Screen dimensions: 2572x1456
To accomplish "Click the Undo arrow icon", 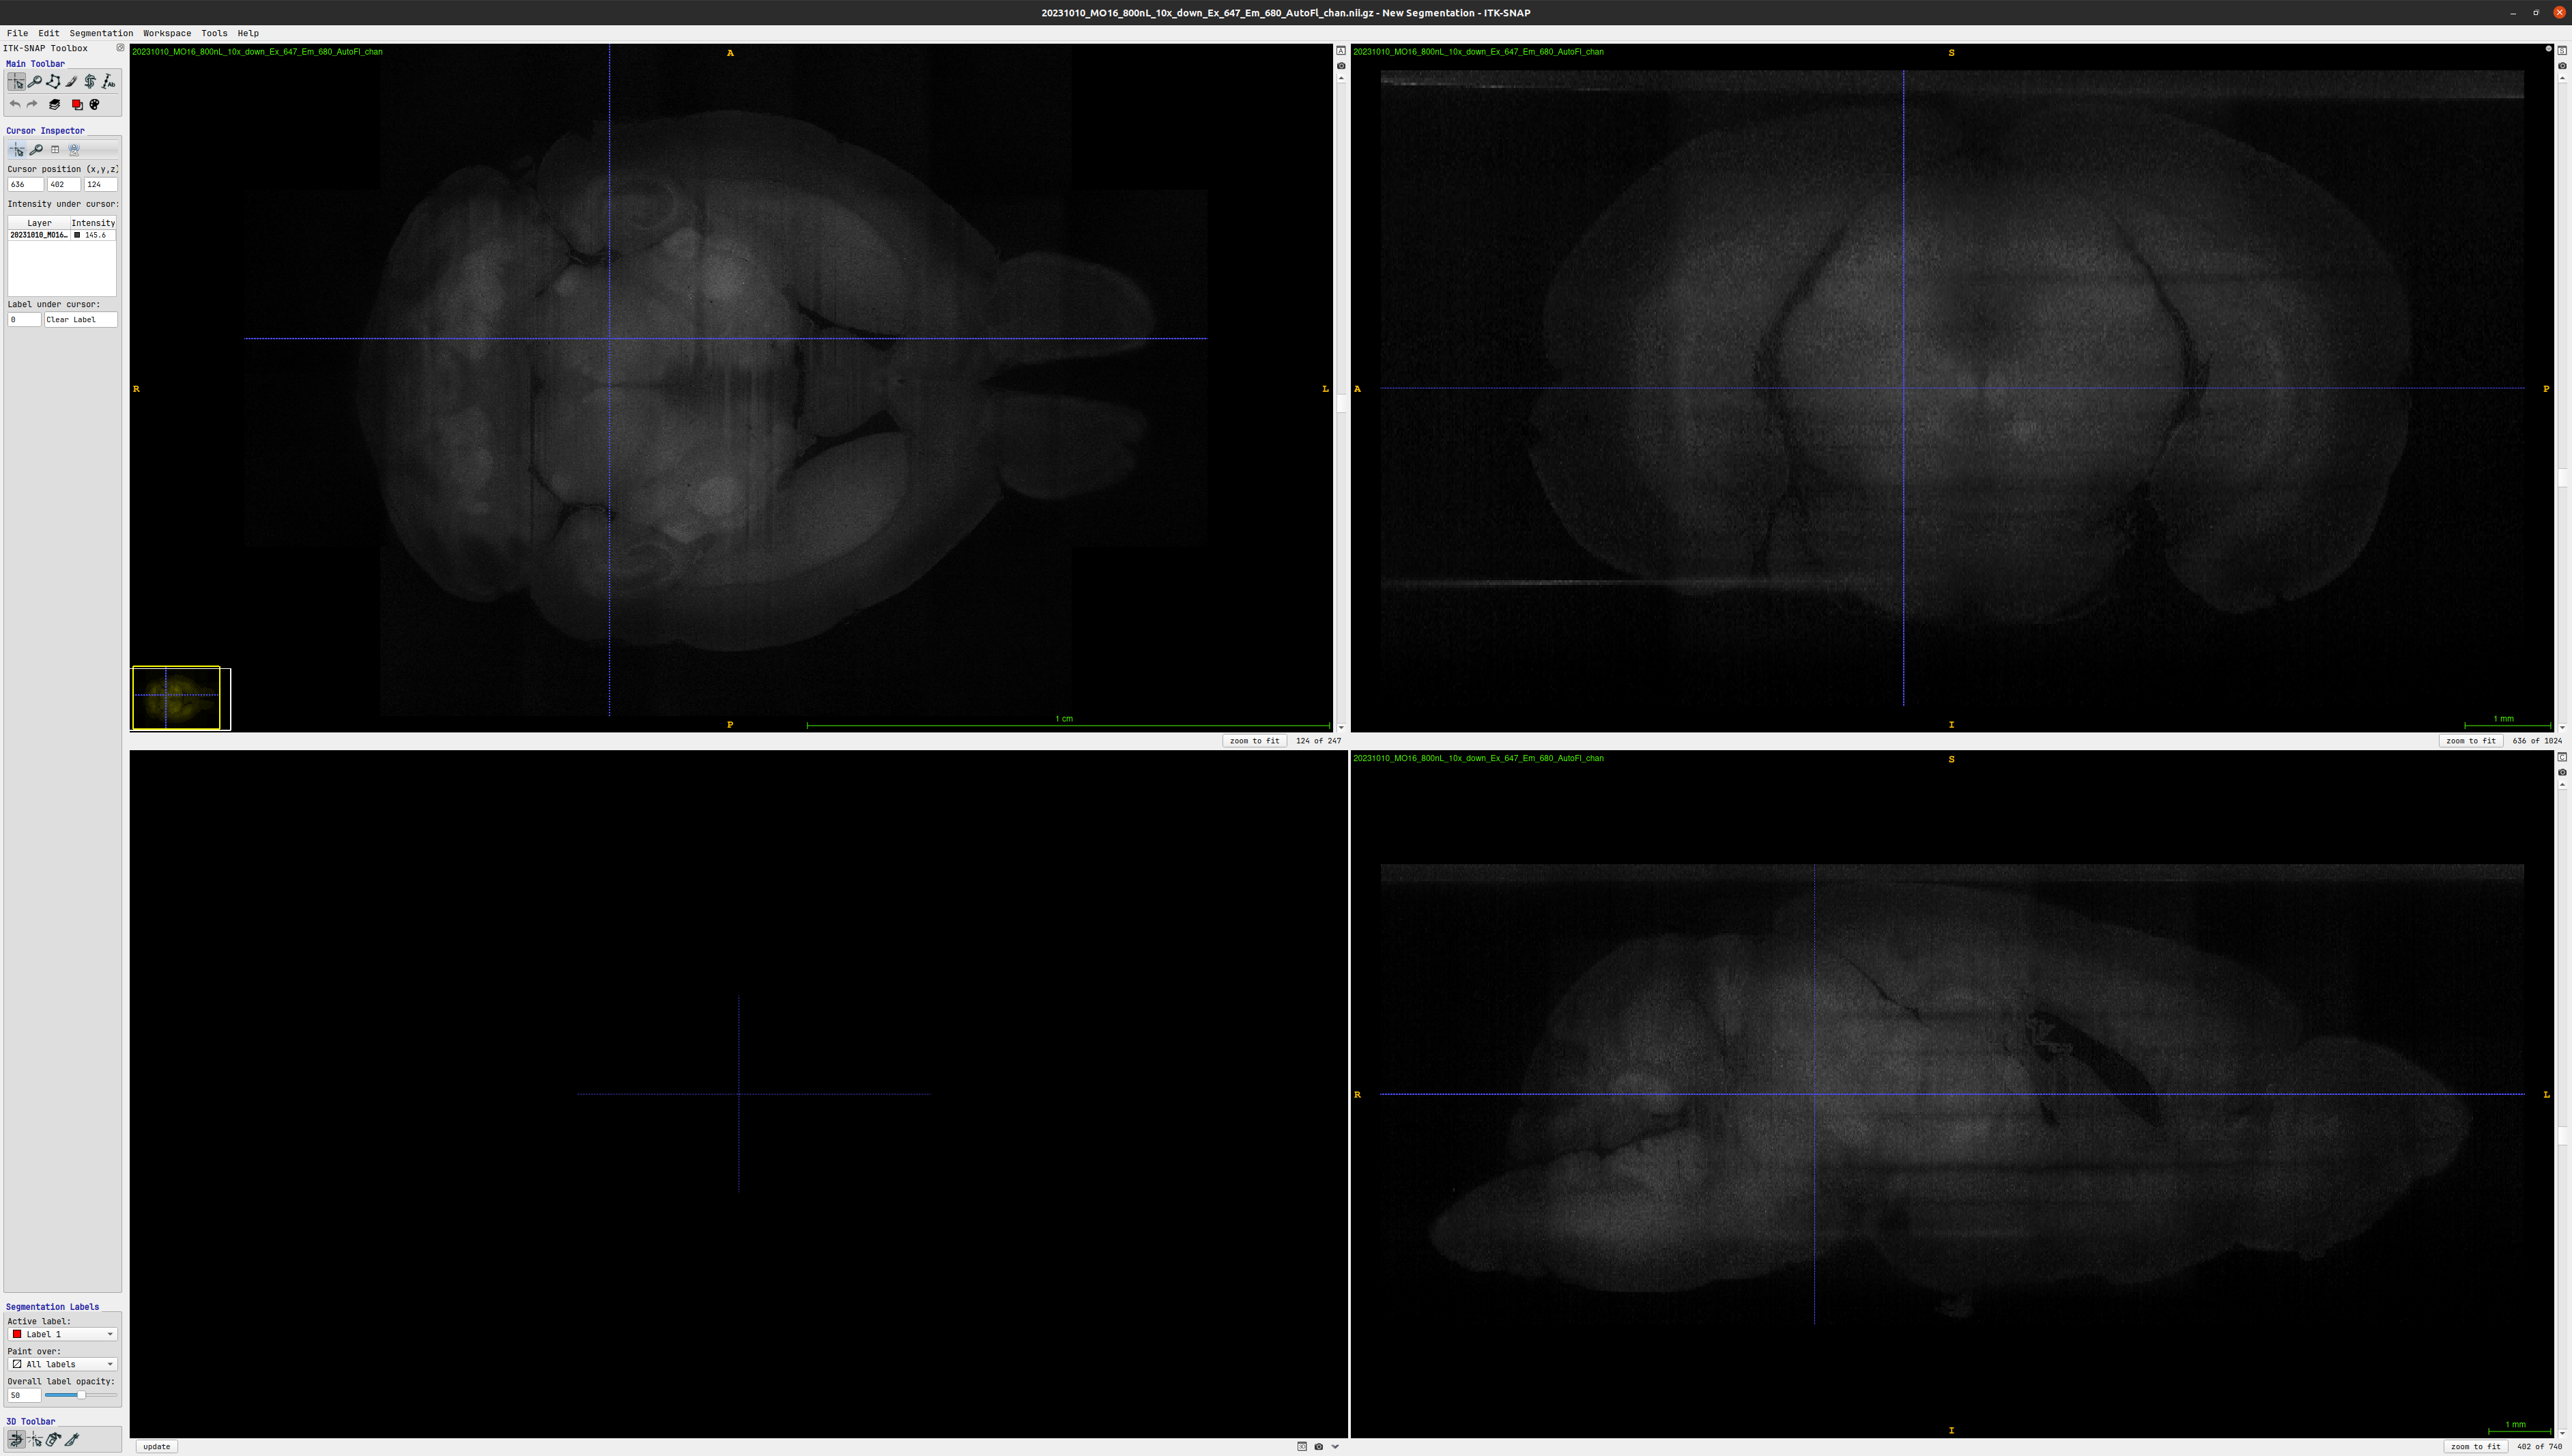I will 15,104.
